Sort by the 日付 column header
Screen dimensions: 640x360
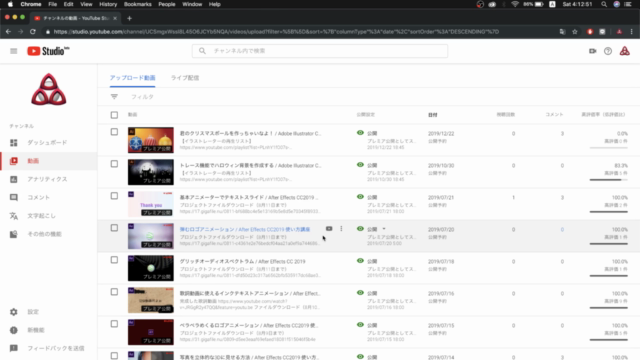point(433,115)
